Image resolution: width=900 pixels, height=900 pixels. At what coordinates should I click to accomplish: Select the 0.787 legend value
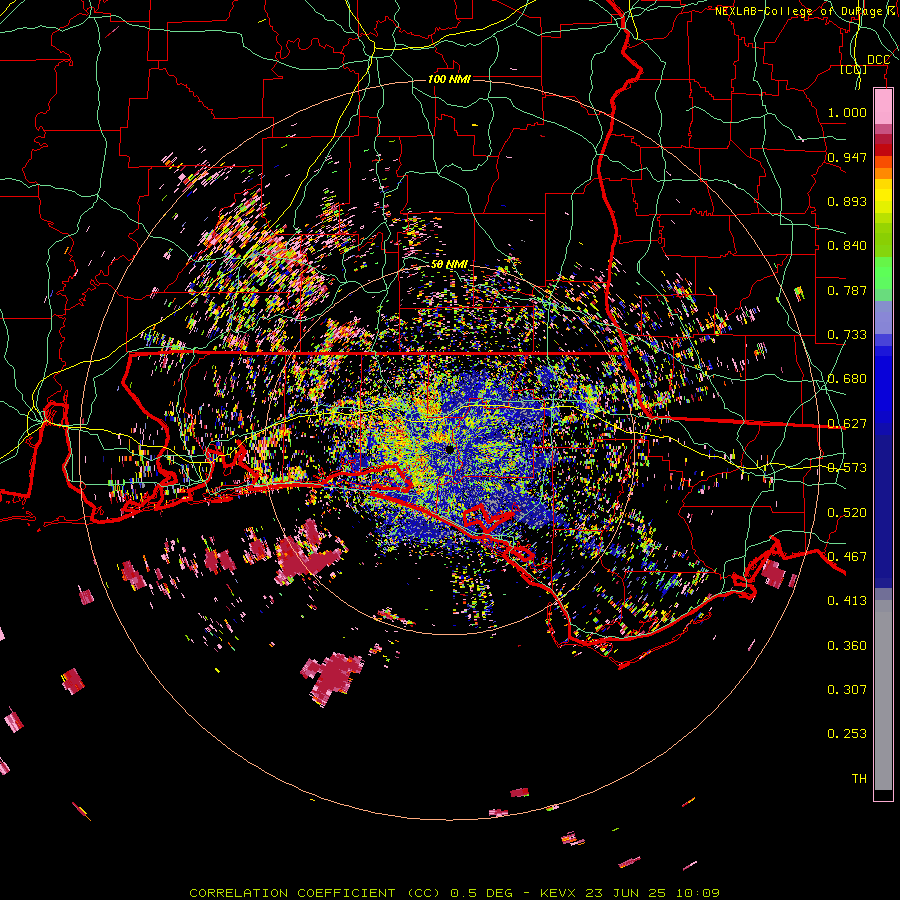click(847, 290)
